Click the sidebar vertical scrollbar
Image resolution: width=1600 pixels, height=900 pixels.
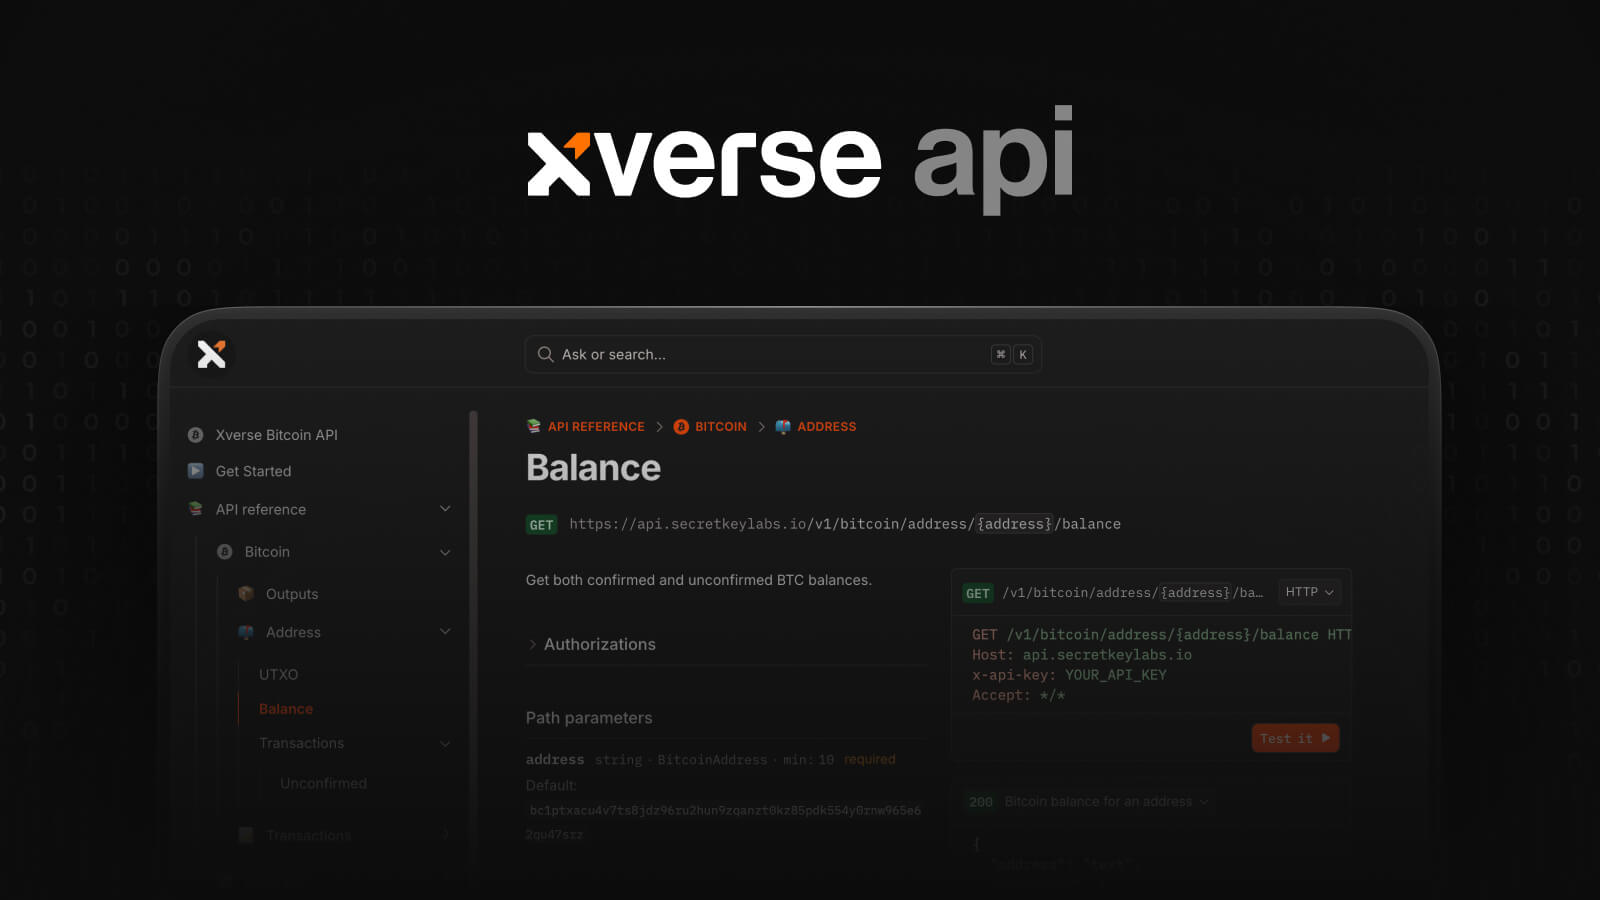[473, 600]
